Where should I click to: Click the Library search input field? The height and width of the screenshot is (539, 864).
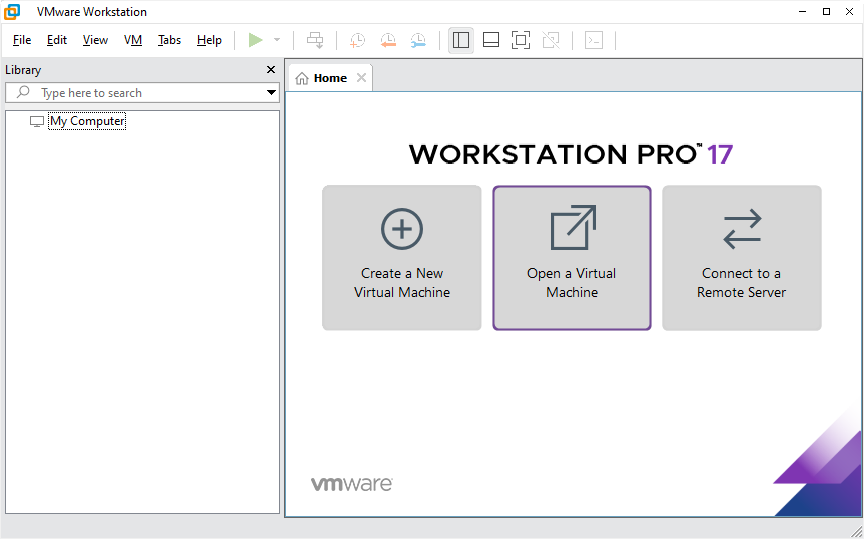tap(142, 93)
